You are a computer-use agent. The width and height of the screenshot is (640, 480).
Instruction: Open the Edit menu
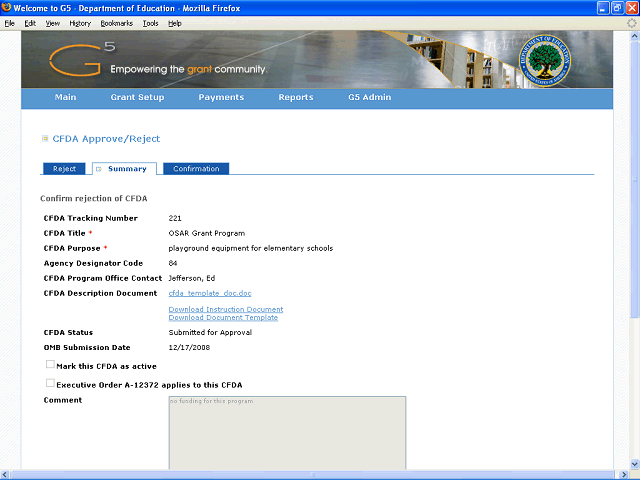tap(30, 23)
